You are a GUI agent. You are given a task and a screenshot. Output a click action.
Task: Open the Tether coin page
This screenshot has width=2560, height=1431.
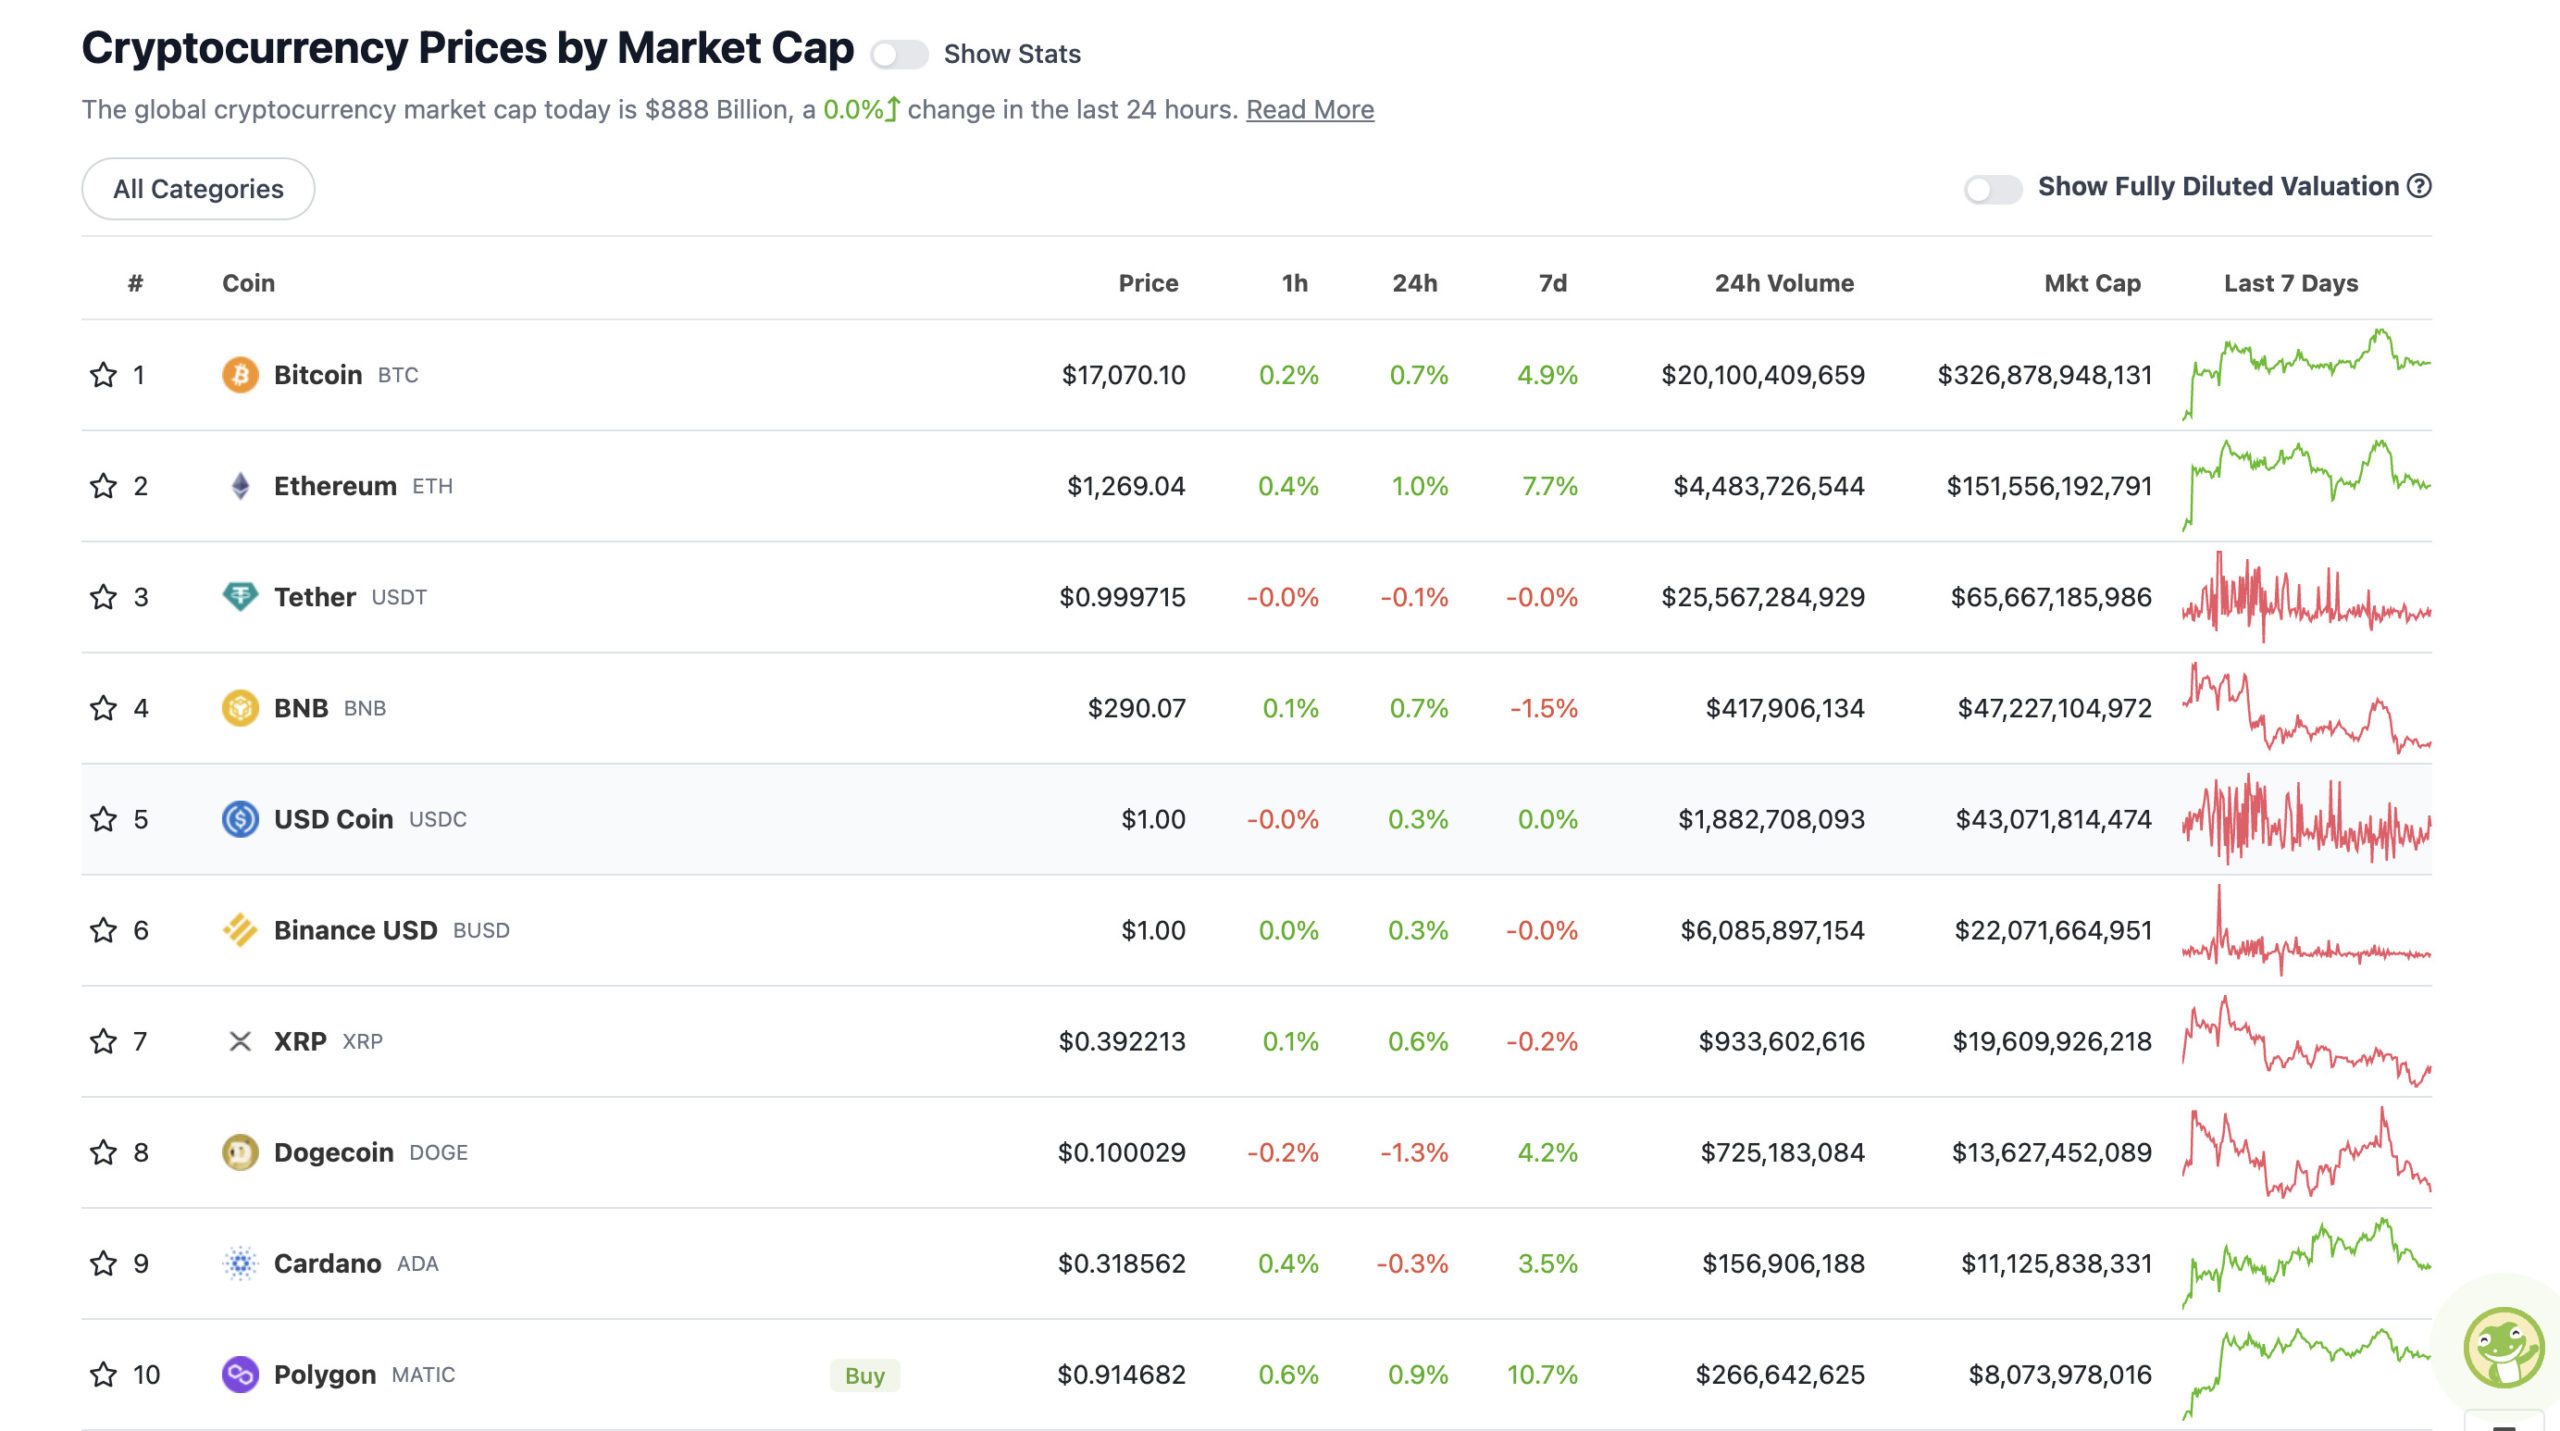coord(315,597)
